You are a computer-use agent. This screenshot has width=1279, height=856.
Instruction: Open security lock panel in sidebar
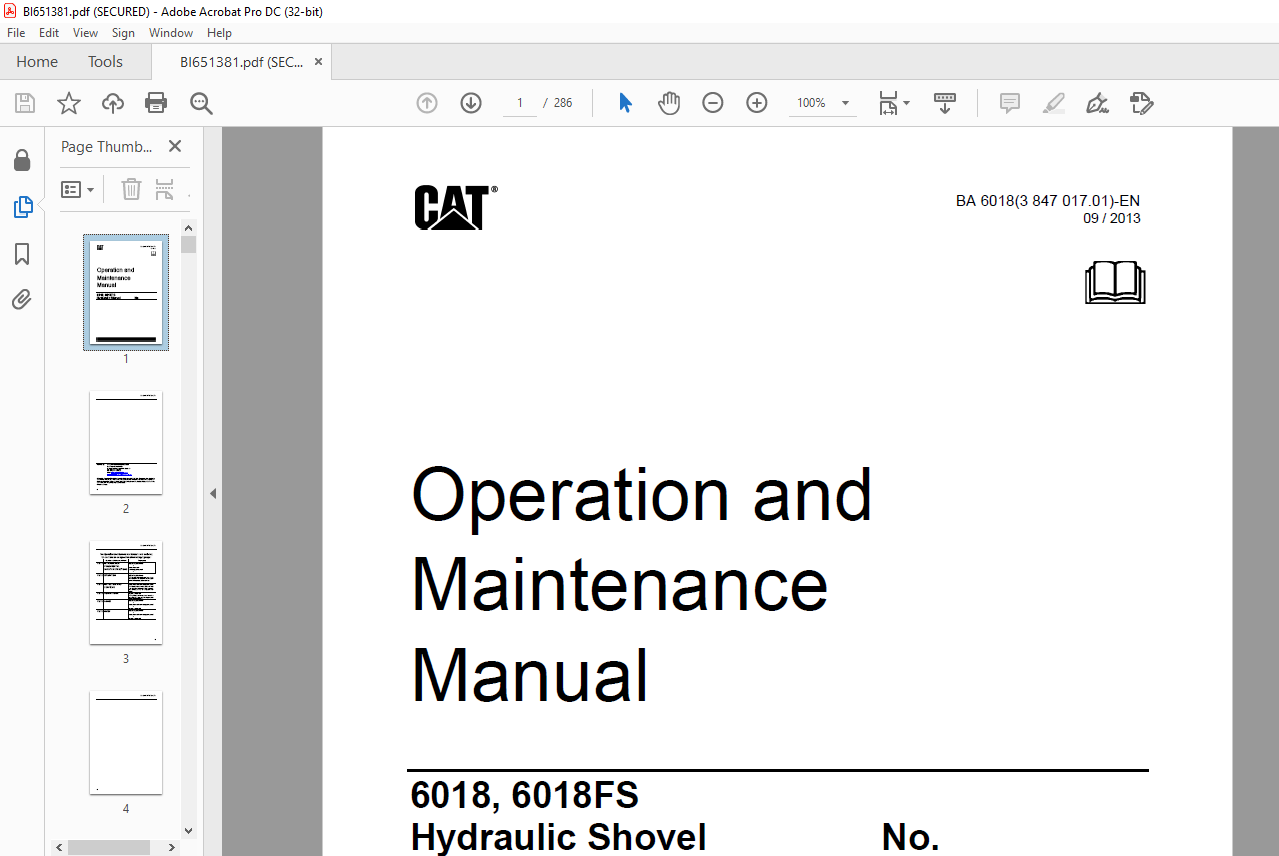[x=22, y=161]
